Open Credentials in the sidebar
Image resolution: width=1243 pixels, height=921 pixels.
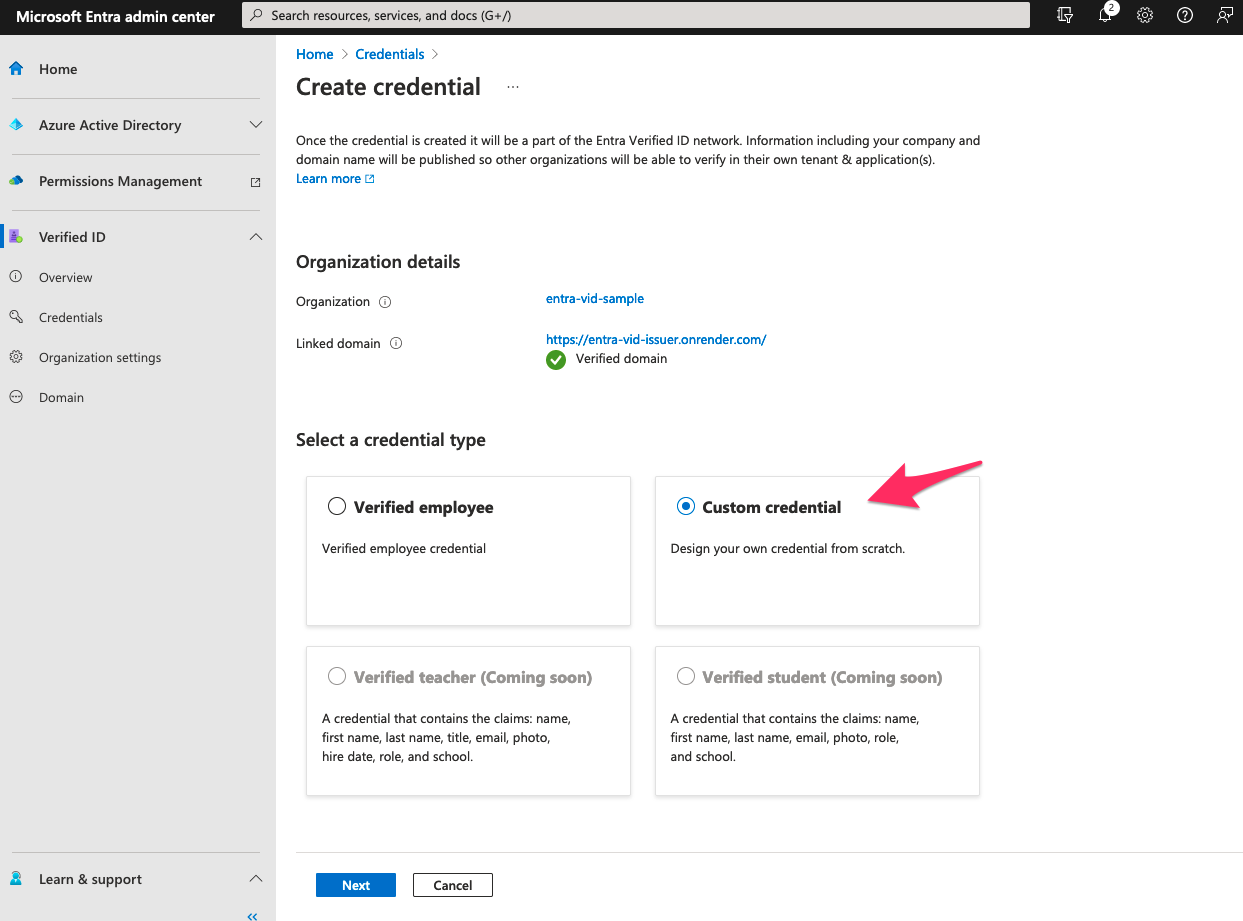tap(71, 318)
